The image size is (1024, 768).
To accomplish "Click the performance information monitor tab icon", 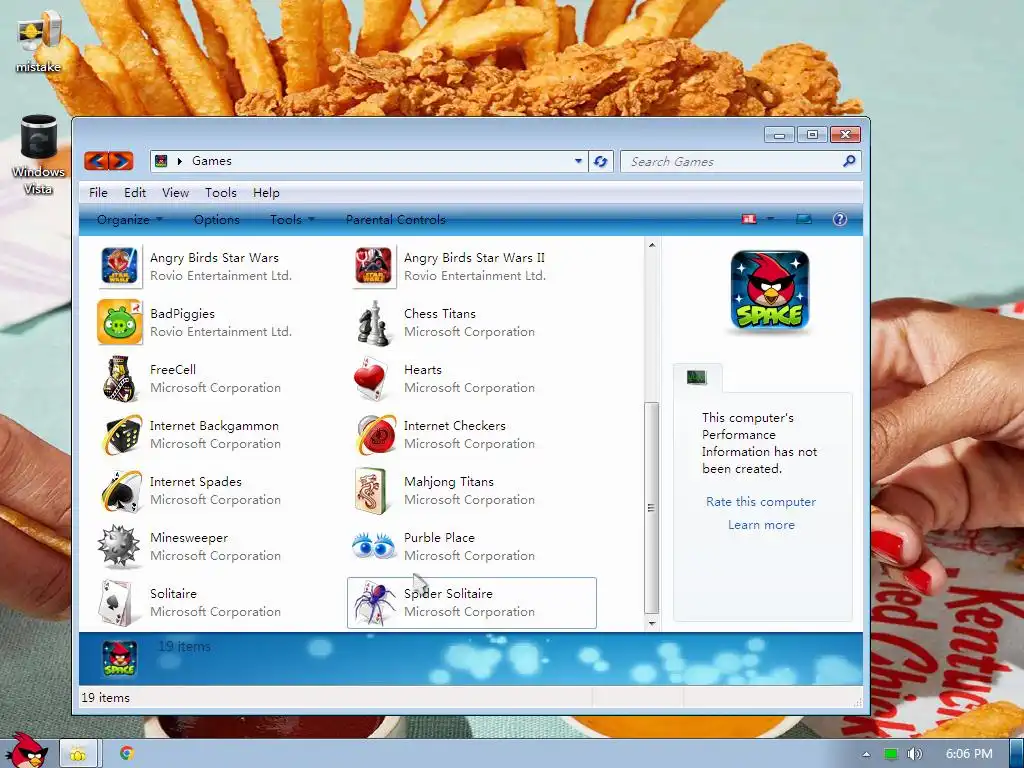I will 697,377.
